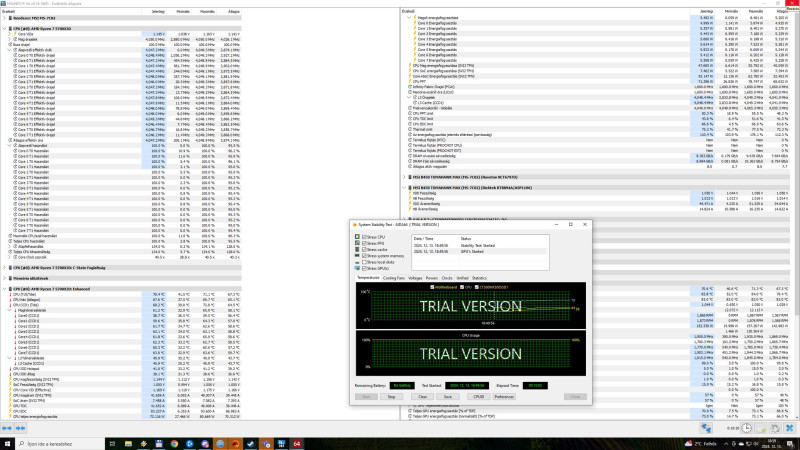800x450 pixels.
Task: Open weather widget showing 2°C
Action: coord(700,444)
